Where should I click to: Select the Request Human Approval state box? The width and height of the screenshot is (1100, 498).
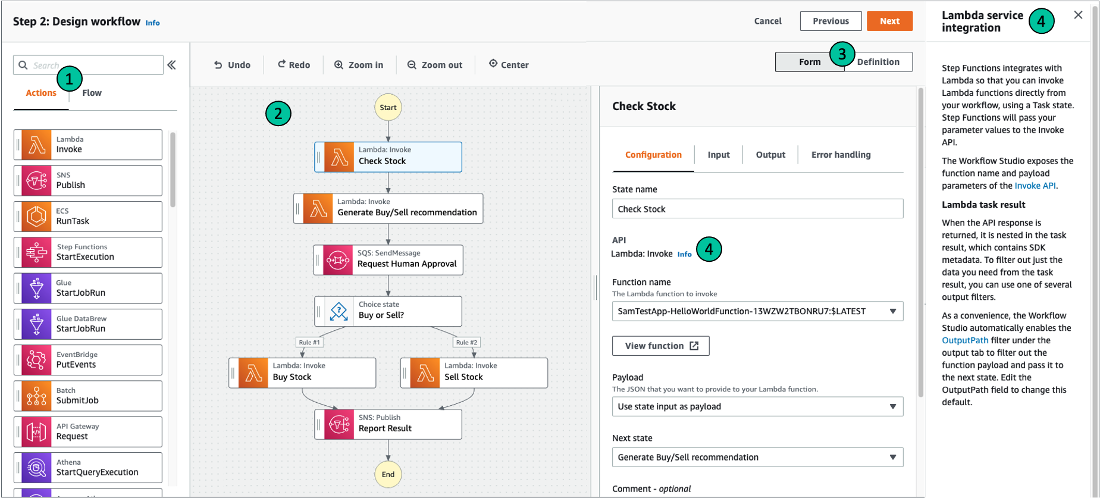388,260
